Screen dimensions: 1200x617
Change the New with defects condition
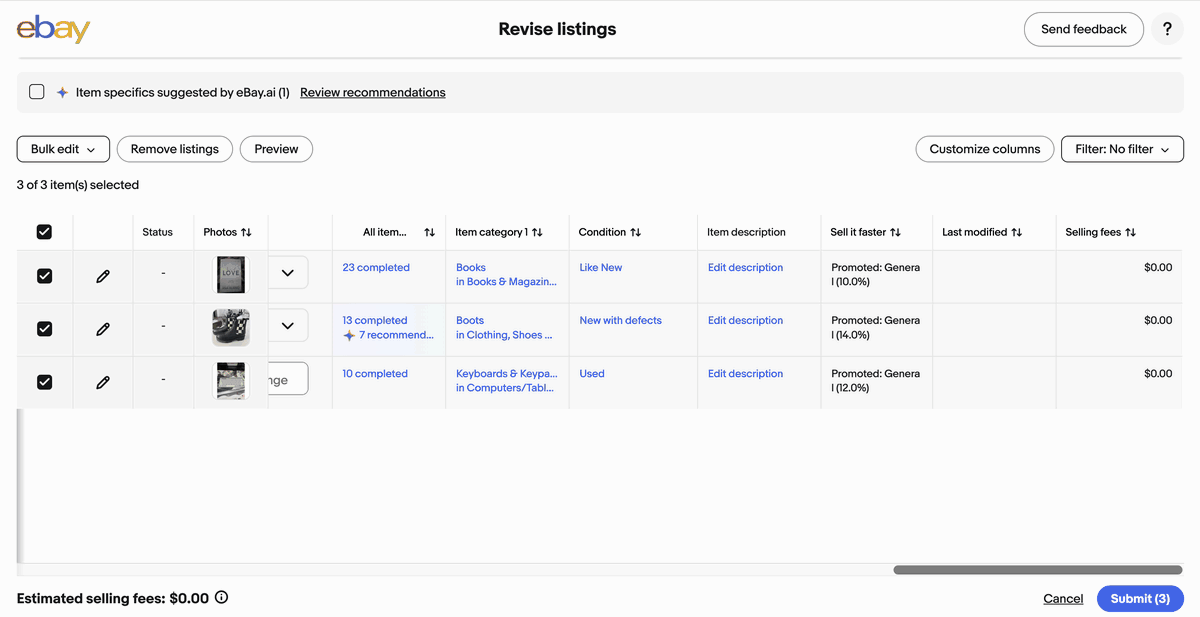coord(621,320)
